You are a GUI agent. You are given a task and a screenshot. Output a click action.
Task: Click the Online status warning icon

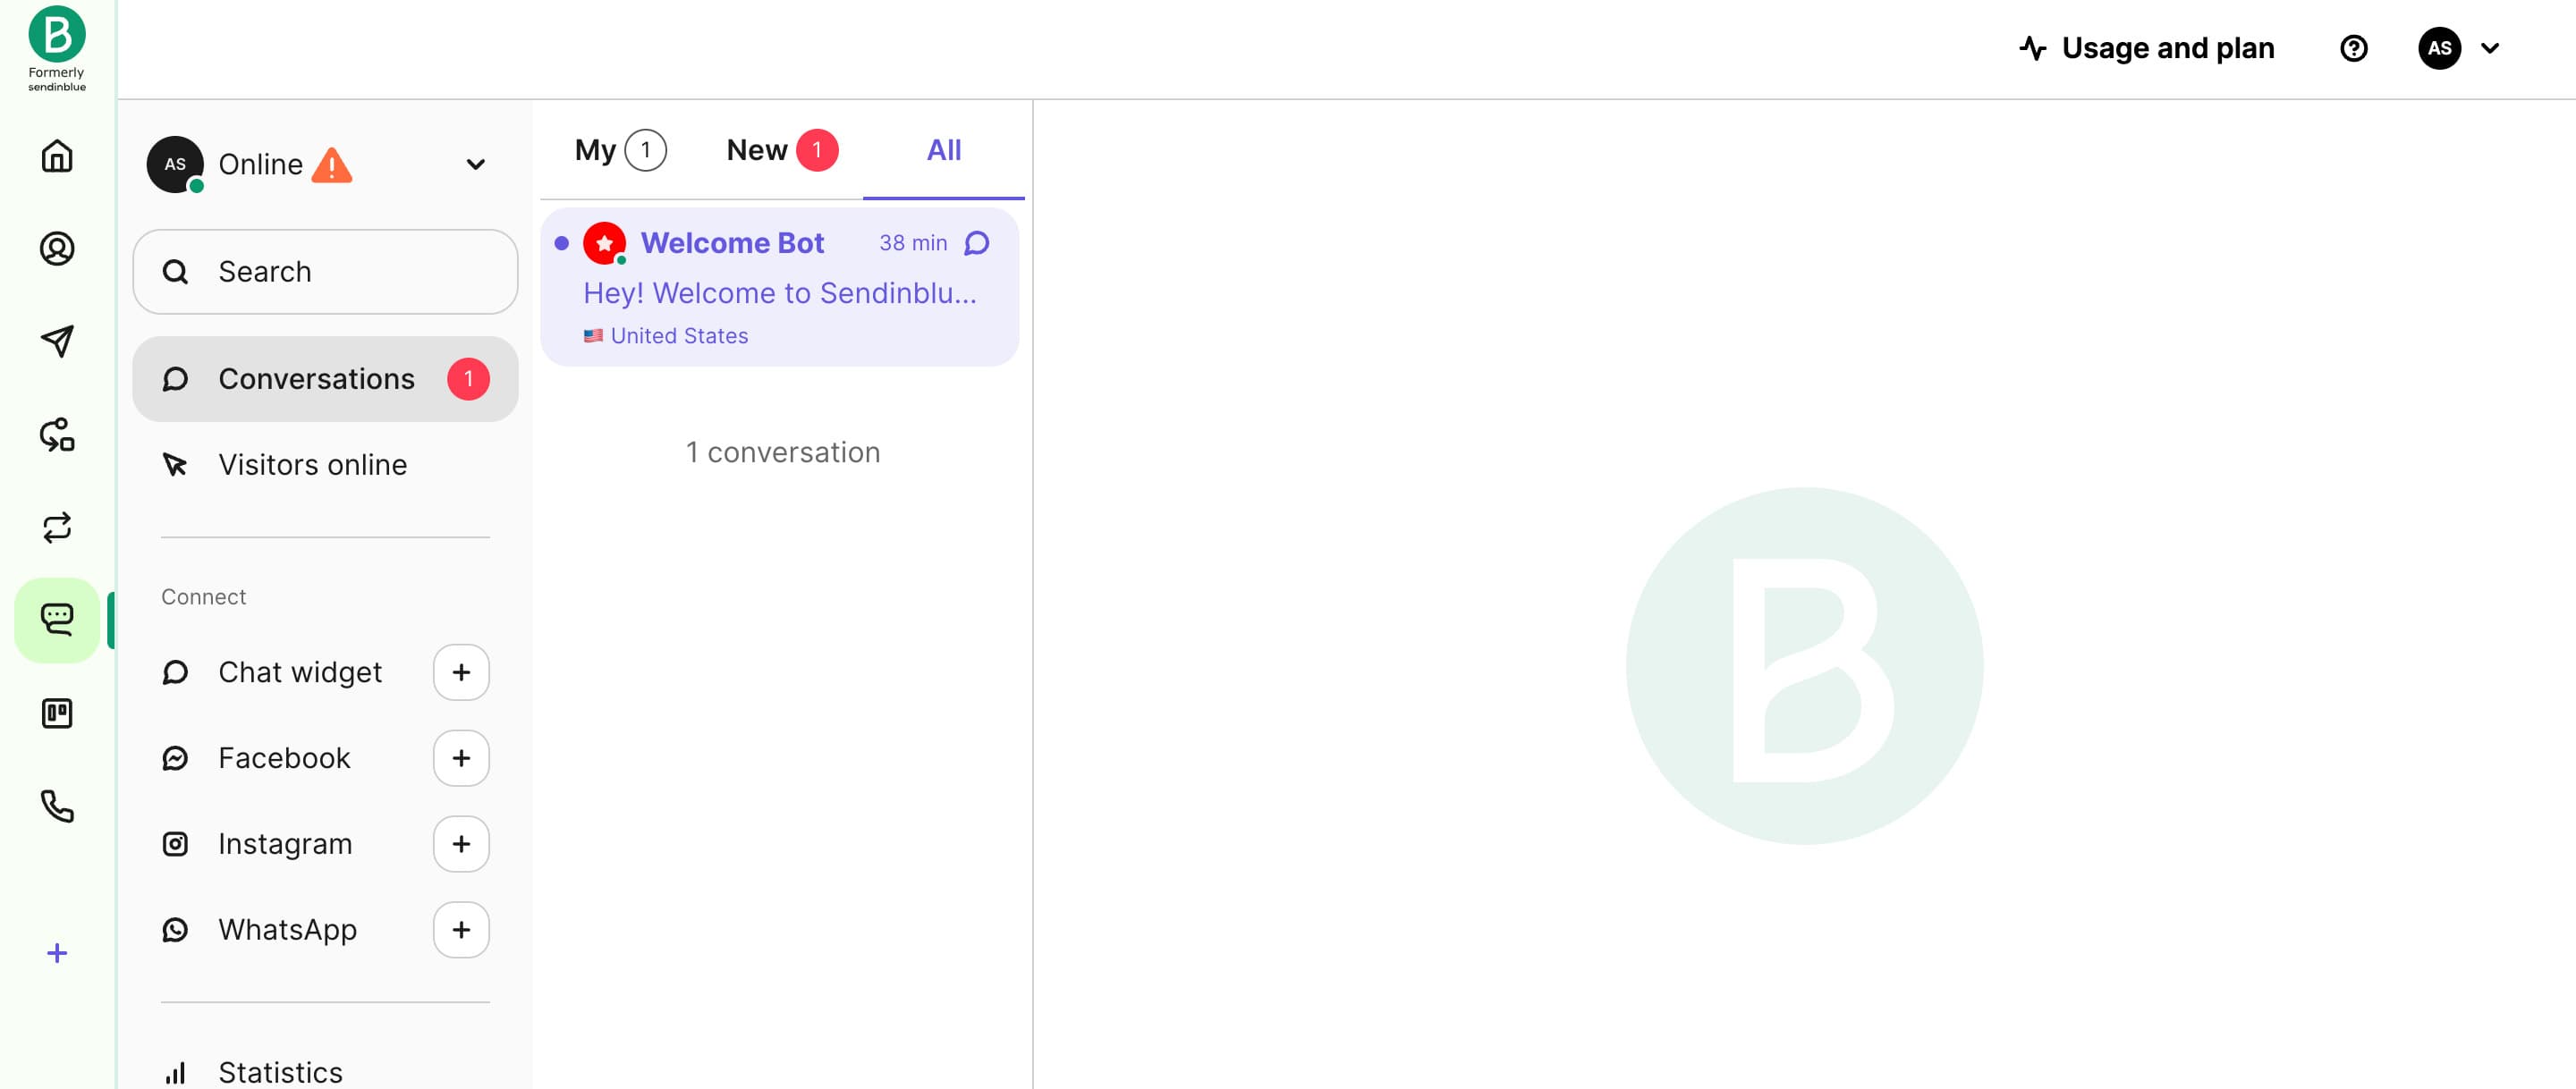pos(331,165)
